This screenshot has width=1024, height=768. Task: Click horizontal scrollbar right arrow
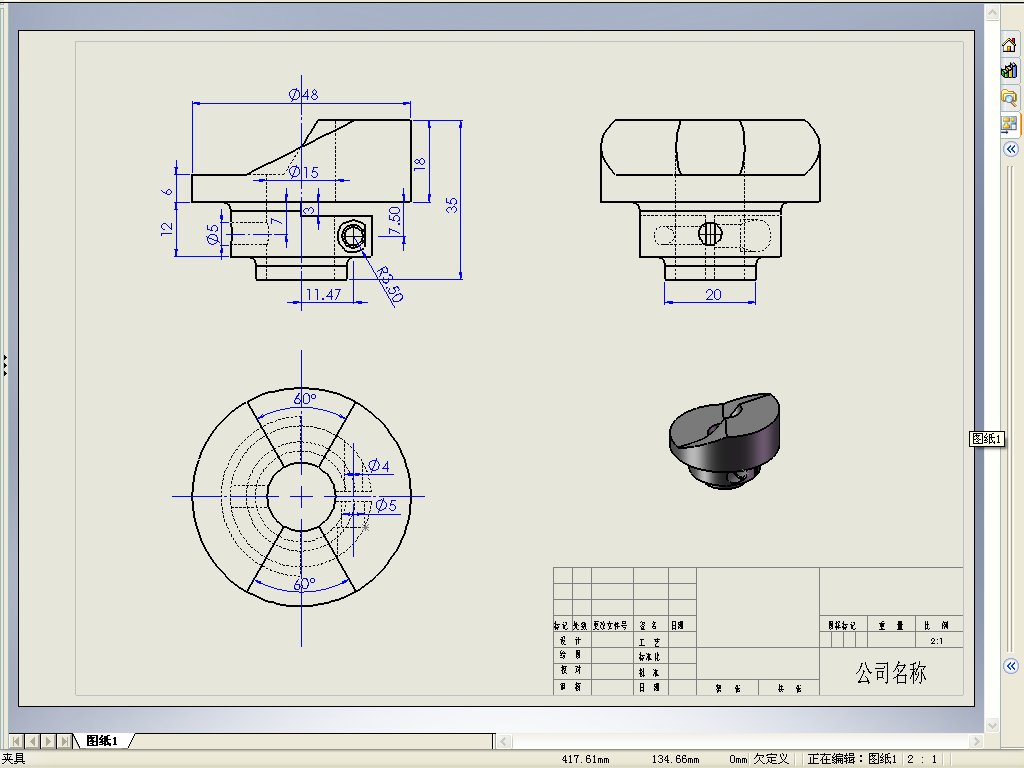(x=976, y=741)
